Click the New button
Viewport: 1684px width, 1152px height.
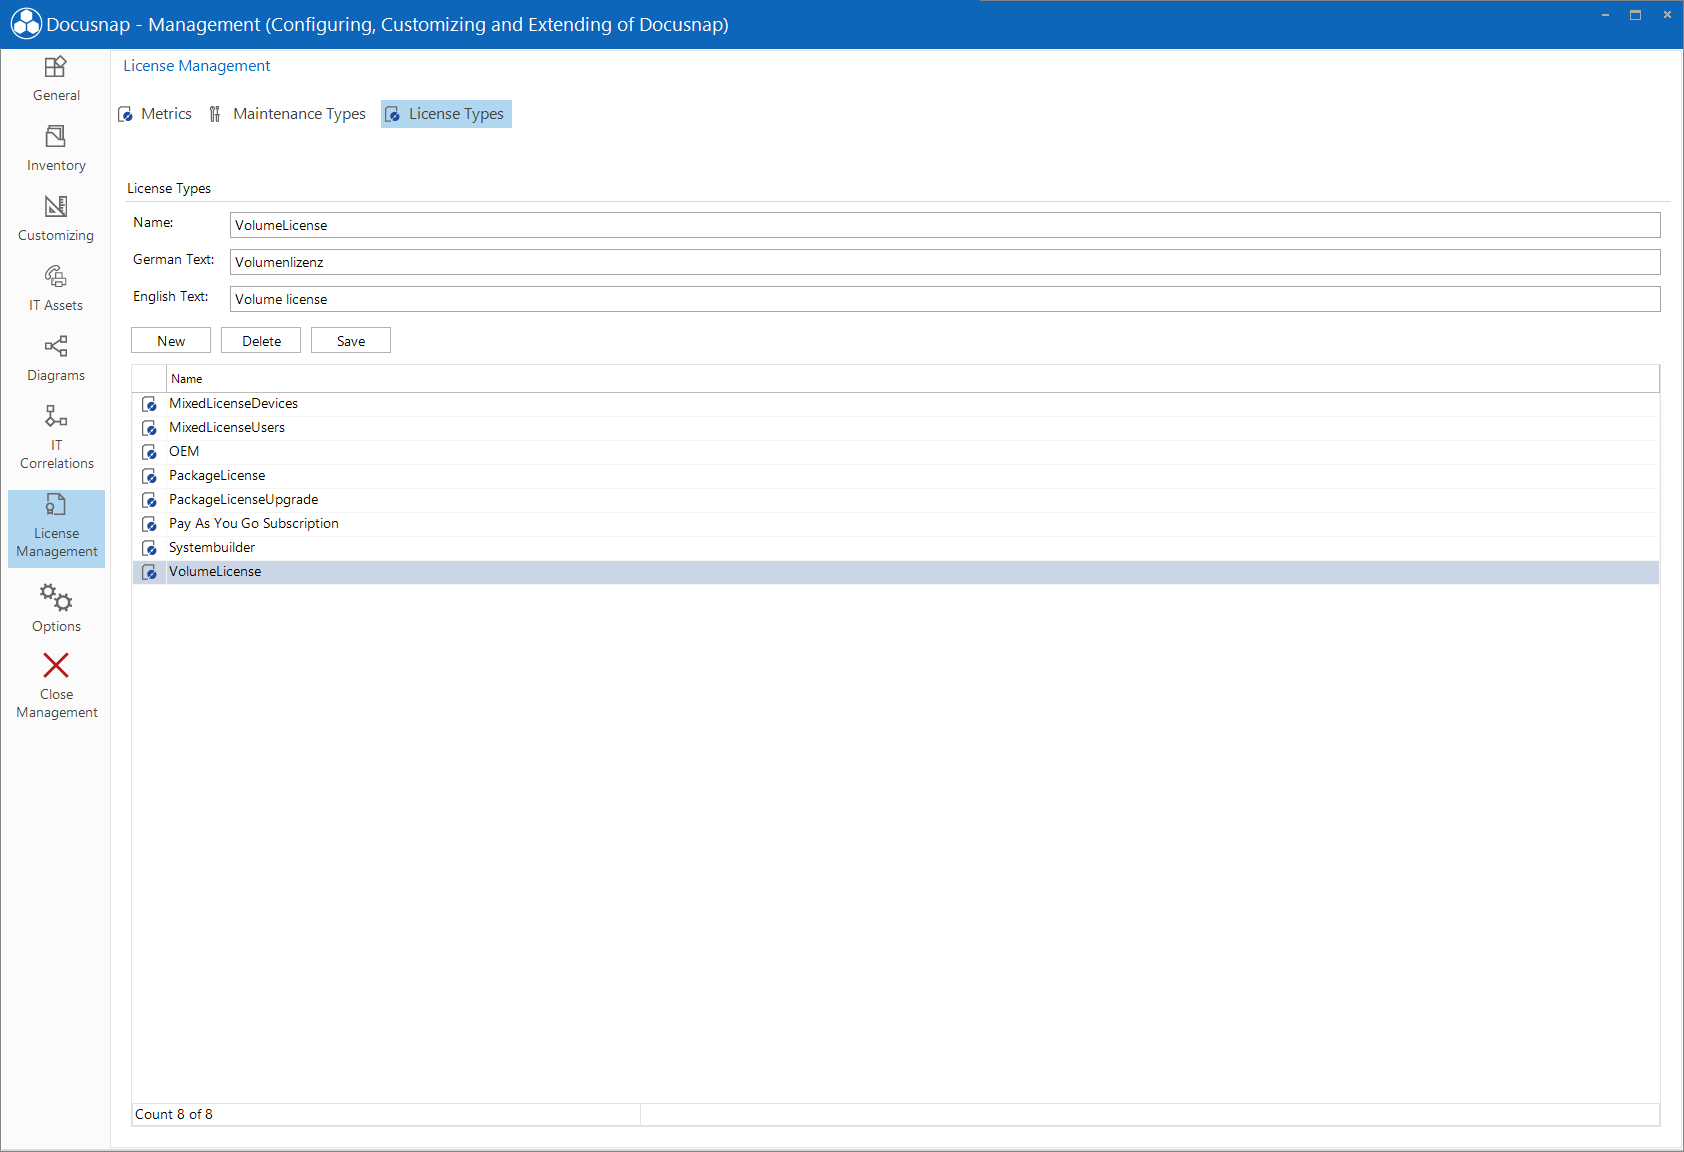171,341
